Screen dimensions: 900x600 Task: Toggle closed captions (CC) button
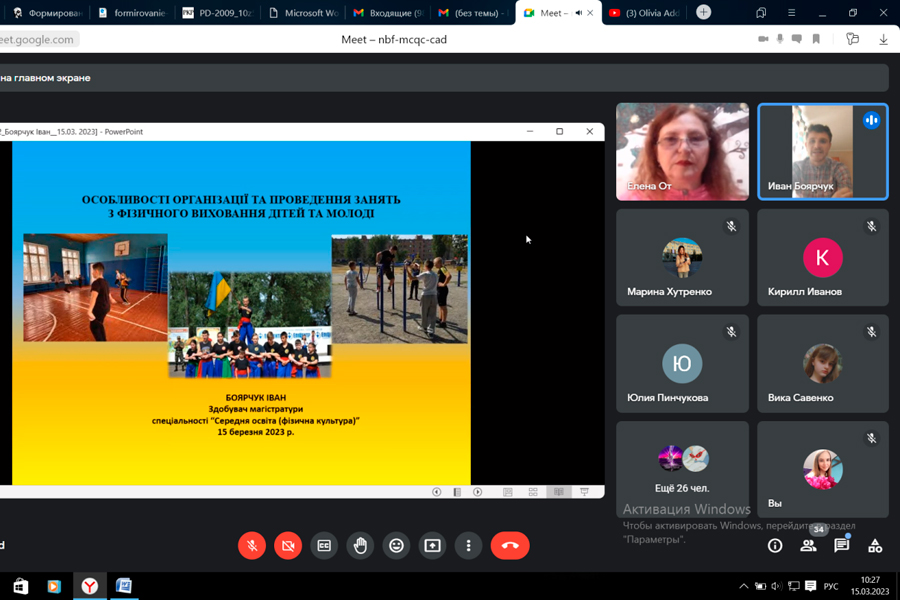pyautogui.click(x=324, y=545)
